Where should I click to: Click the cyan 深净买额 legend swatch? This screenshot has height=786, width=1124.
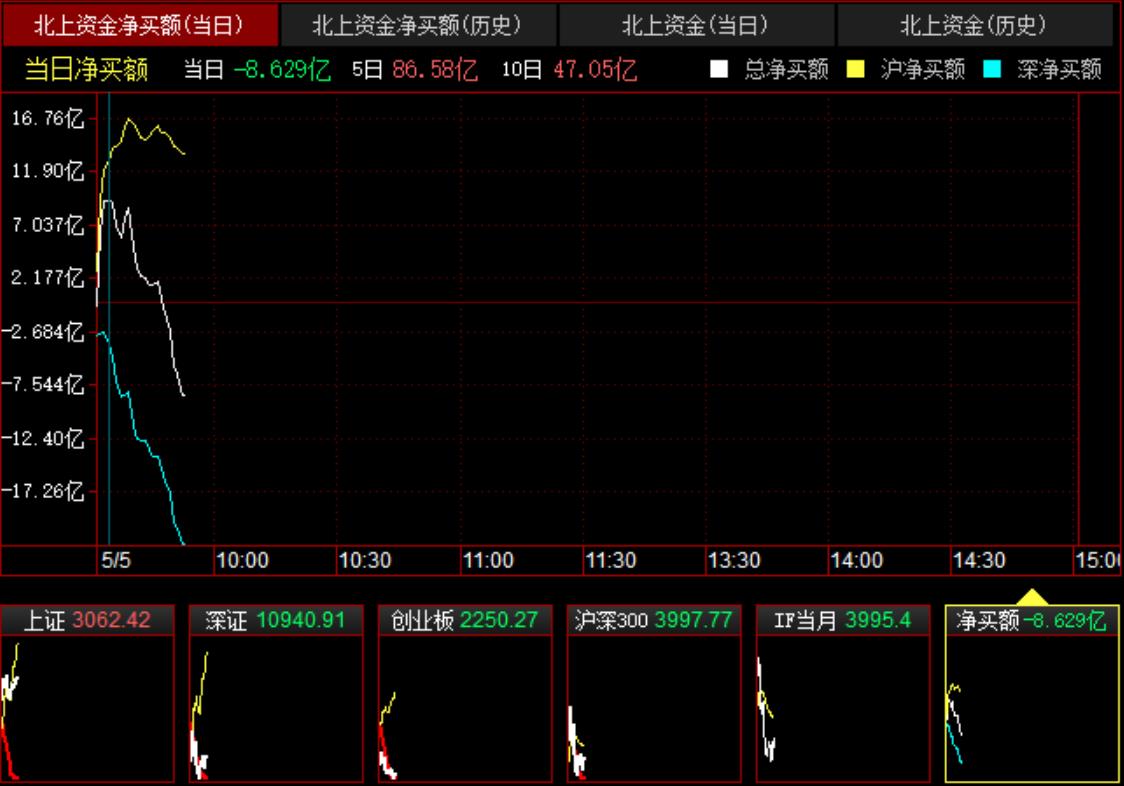pos(992,70)
